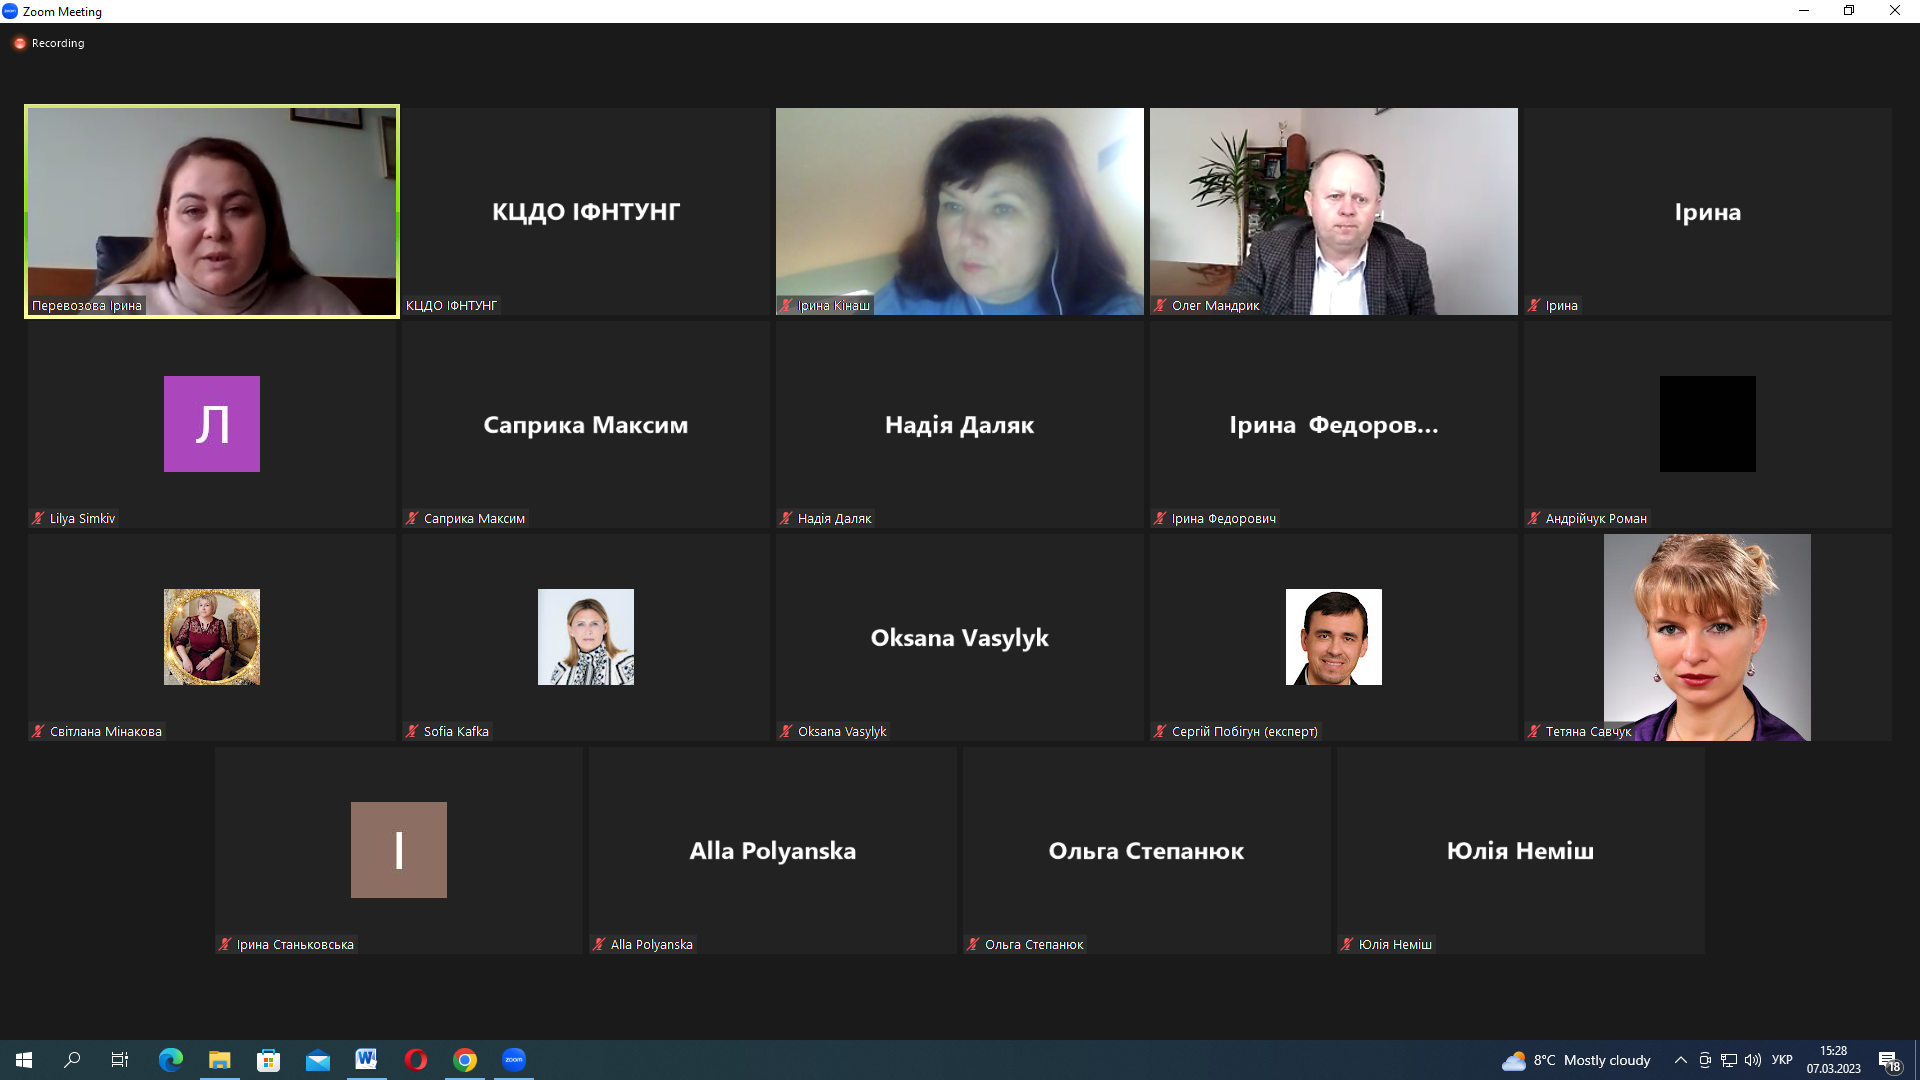Click Світлана Мінакова's muted microphone icon

click(x=38, y=731)
